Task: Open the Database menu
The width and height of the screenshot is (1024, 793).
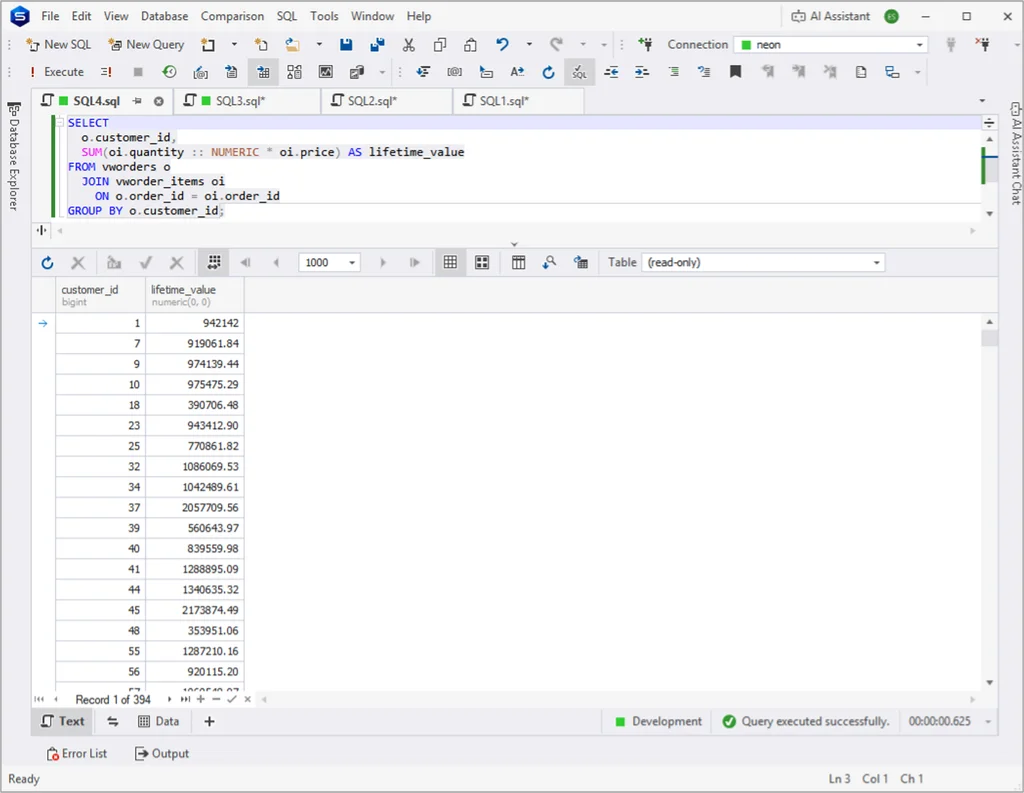Action: (x=164, y=16)
